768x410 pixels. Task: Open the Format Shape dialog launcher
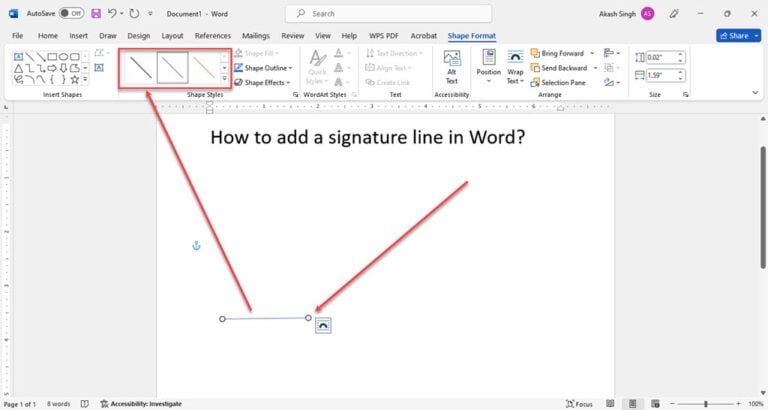(x=295, y=95)
